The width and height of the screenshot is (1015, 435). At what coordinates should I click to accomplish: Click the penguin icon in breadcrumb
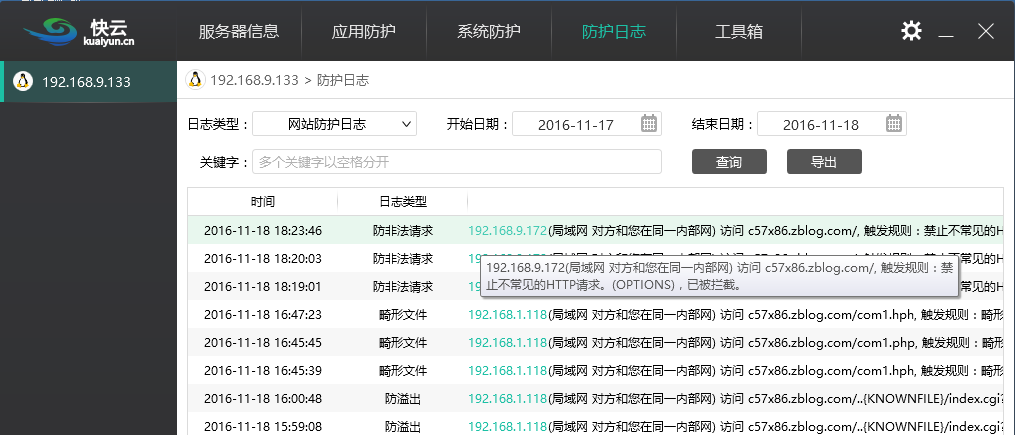tap(195, 80)
